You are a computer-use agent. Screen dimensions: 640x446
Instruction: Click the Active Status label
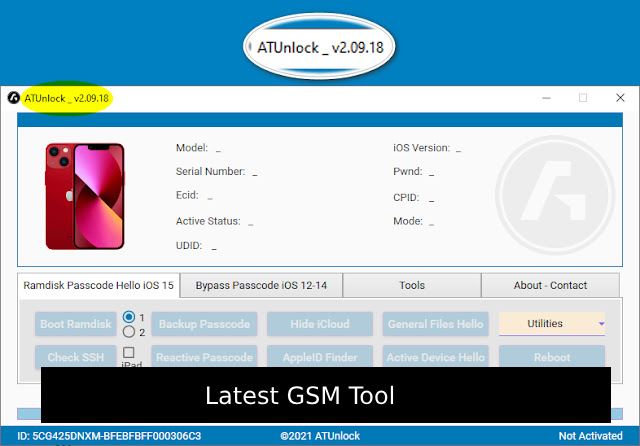coord(208,221)
